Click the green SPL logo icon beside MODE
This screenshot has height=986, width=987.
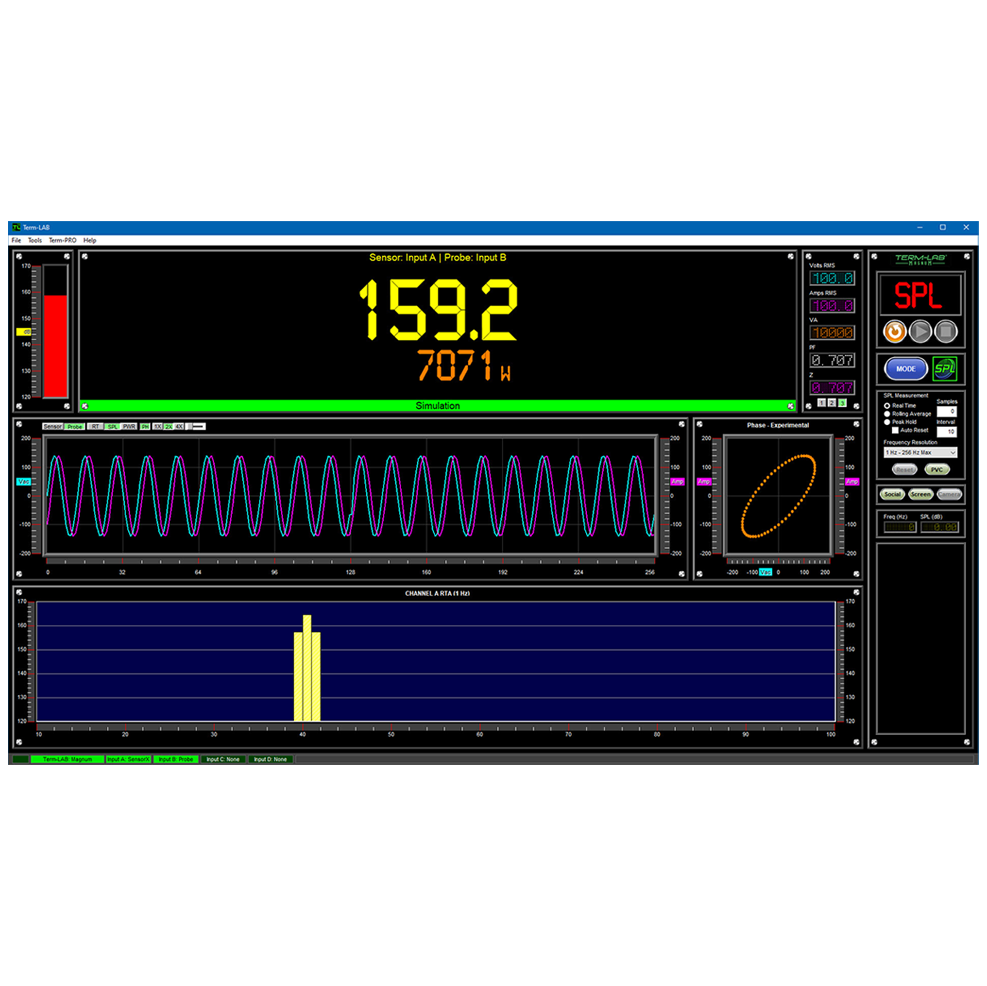(945, 368)
